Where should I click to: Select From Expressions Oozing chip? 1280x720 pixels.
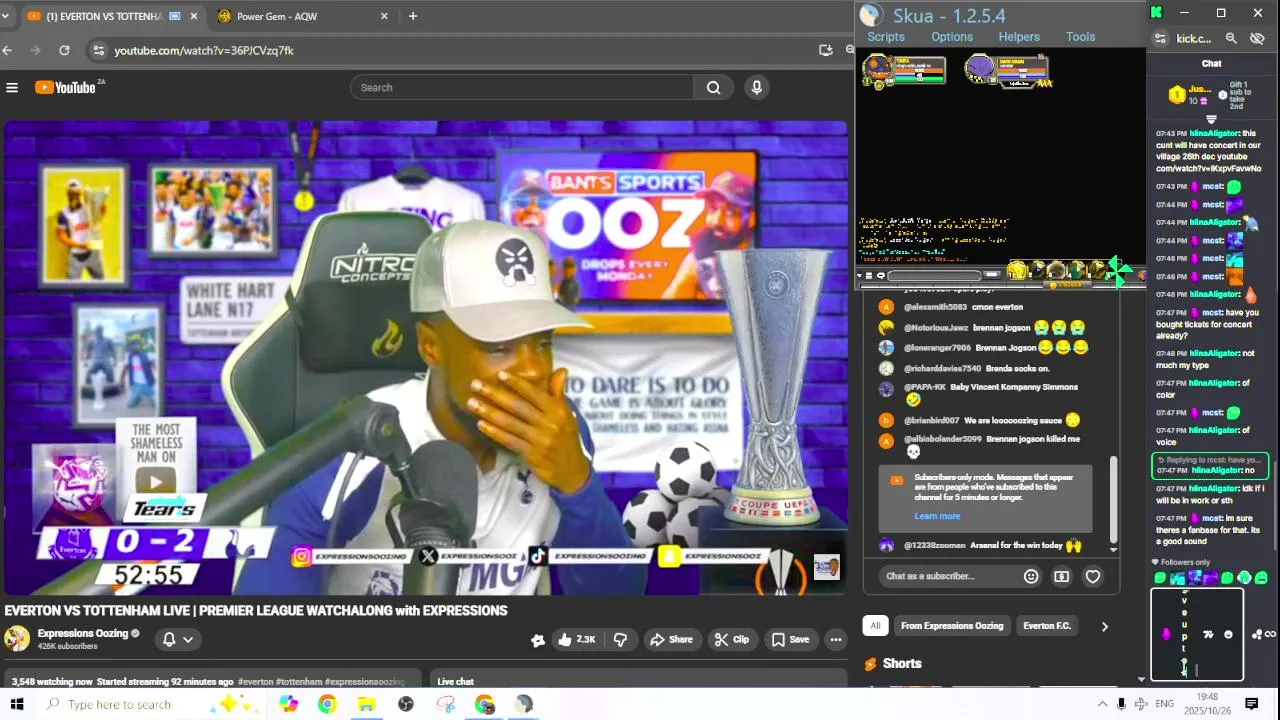(952, 626)
